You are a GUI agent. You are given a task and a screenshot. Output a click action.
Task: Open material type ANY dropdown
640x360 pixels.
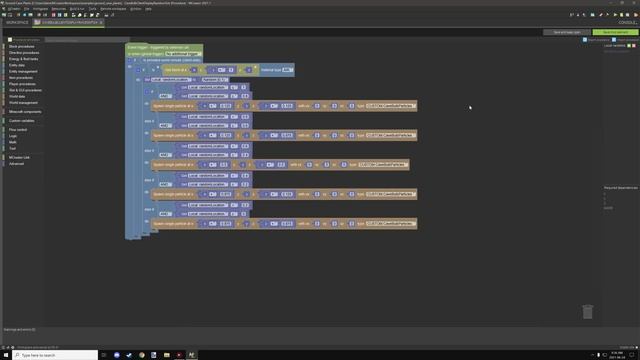click(287, 70)
